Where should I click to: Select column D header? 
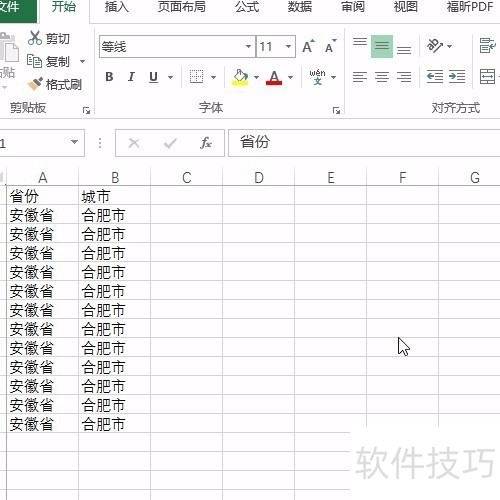click(259, 177)
